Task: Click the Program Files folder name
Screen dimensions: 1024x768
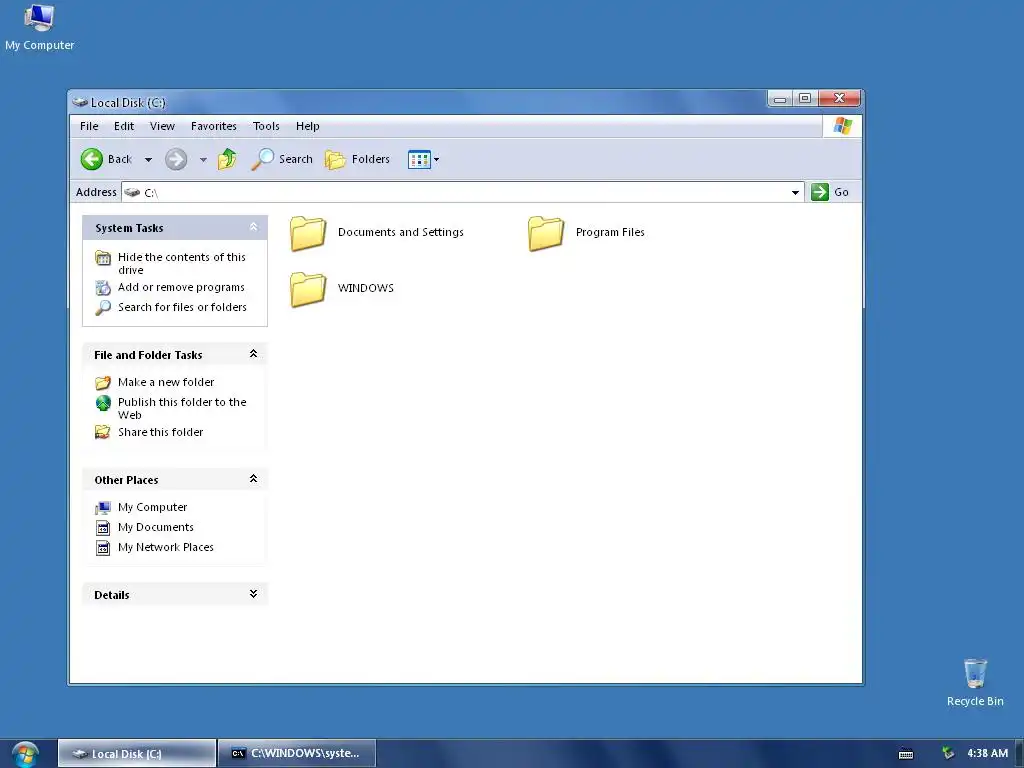Action: click(x=610, y=232)
